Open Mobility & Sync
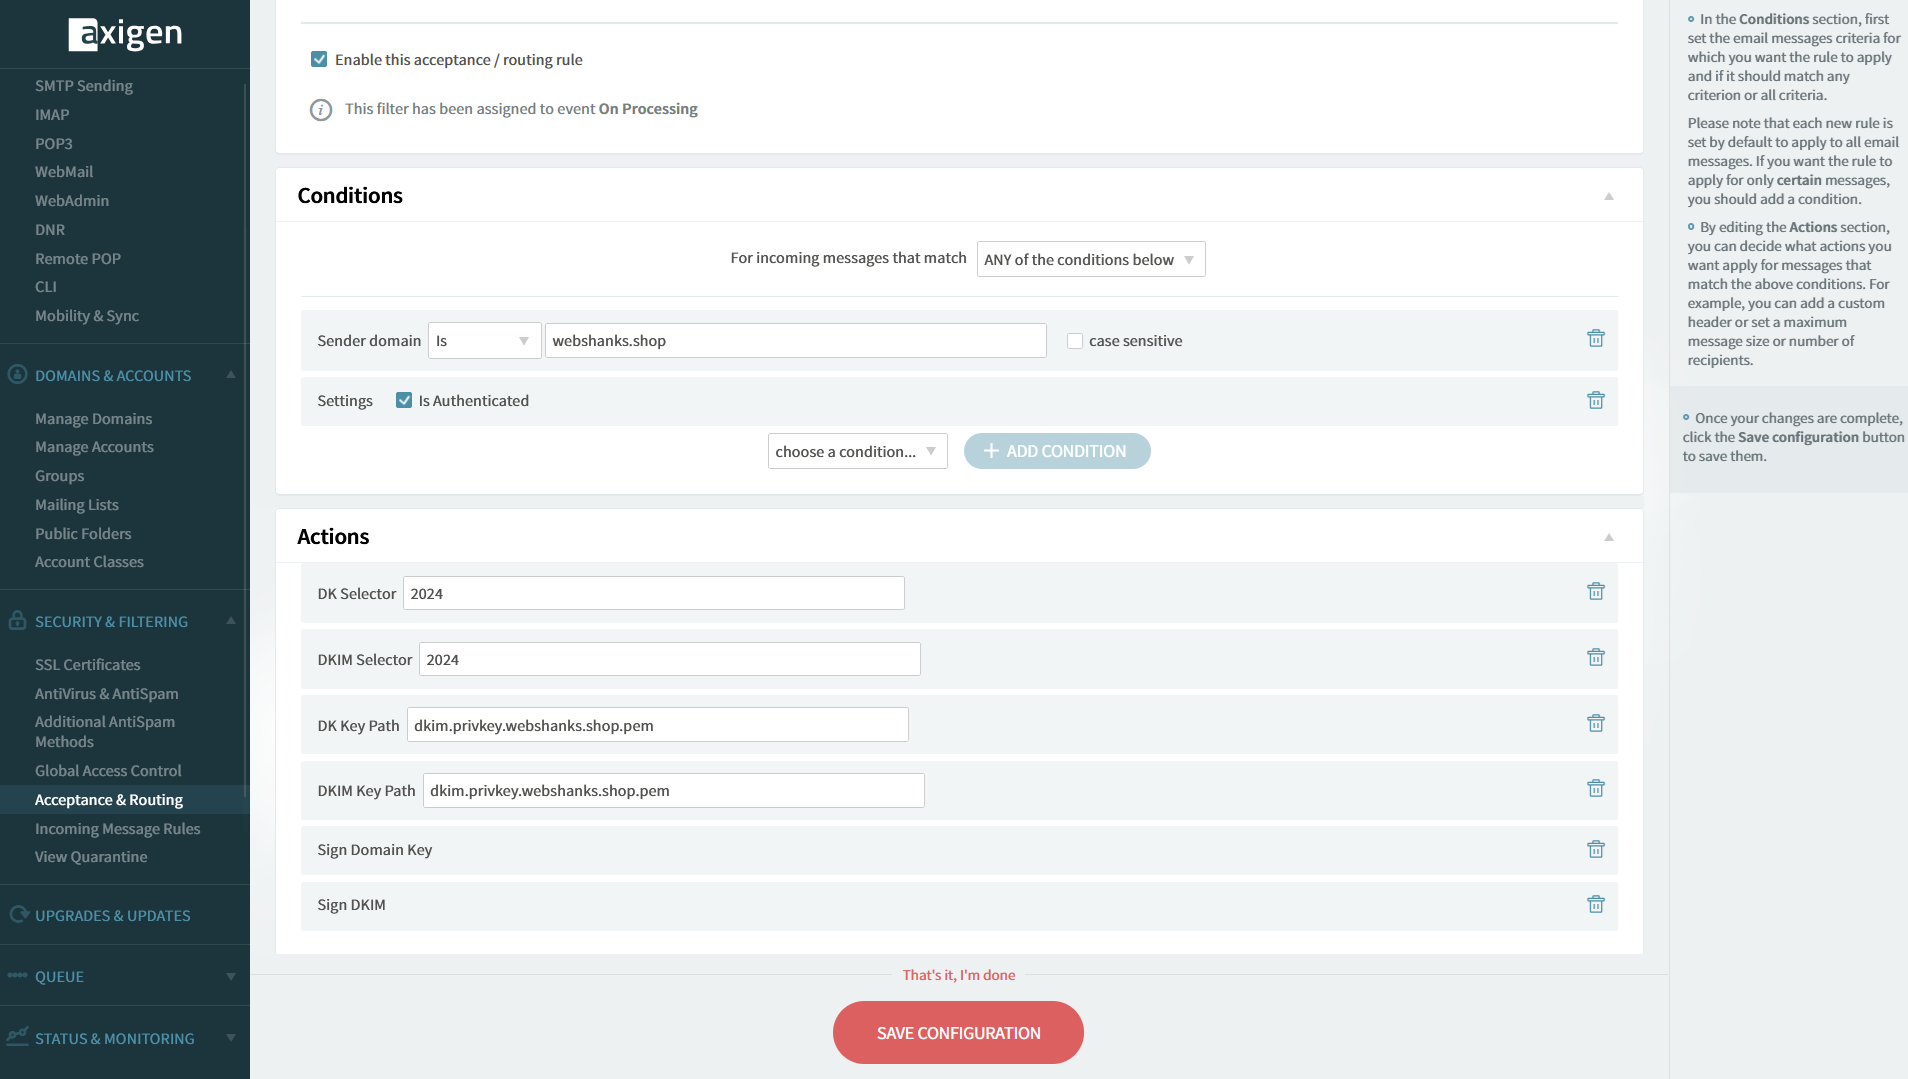The image size is (1908, 1079). pos(87,316)
